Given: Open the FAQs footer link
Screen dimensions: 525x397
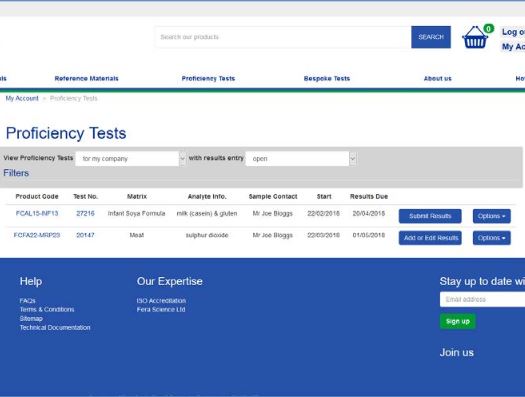Looking at the screenshot, I should coord(27,301).
